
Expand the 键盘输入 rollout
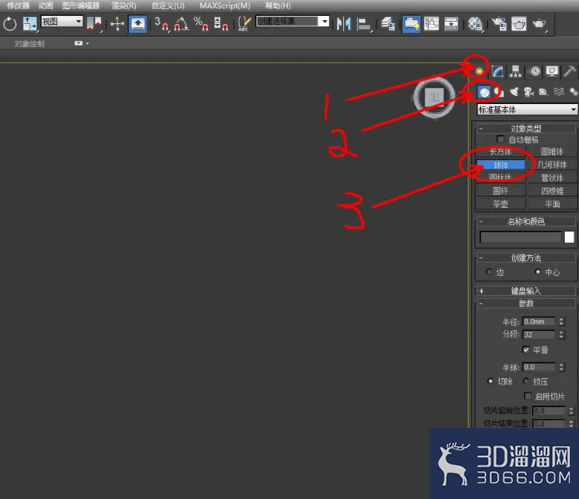click(526, 291)
